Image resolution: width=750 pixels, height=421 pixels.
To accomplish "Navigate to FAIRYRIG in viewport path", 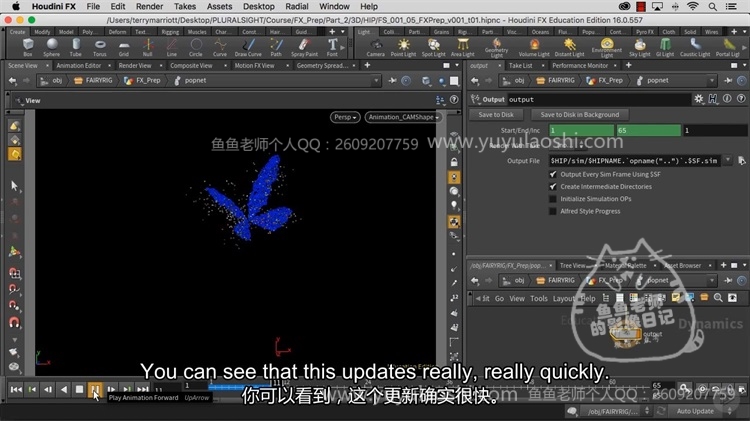I will (x=93, y=80).
